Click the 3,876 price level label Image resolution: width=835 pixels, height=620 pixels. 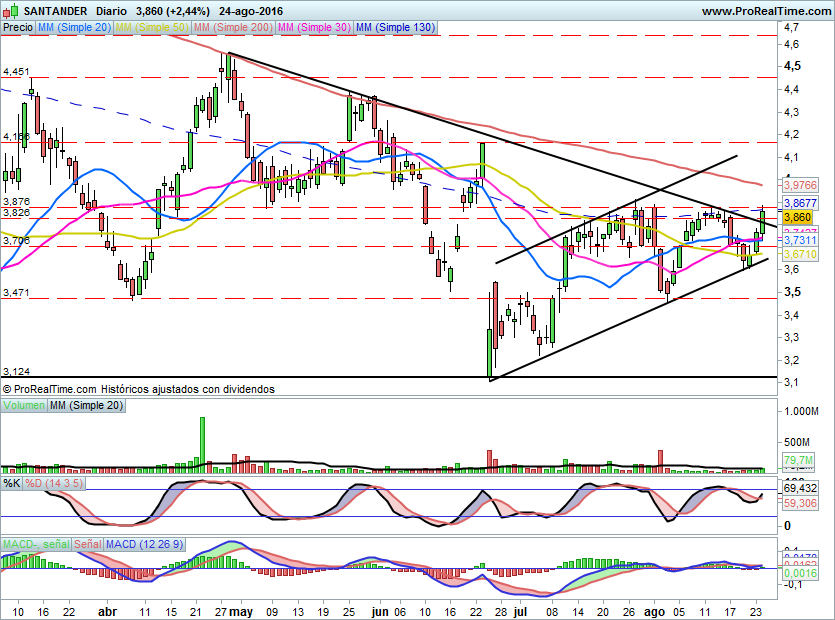16,201
